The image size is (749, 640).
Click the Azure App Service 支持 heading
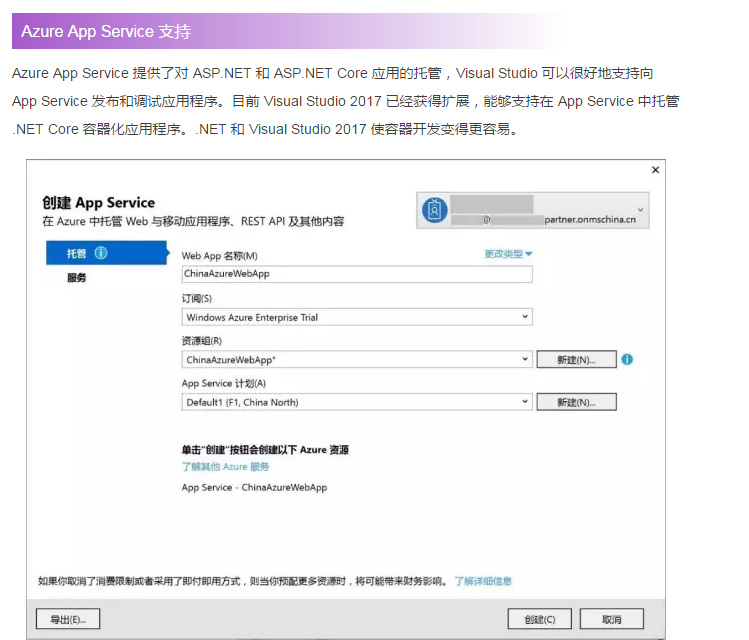(x=106, y=32)
